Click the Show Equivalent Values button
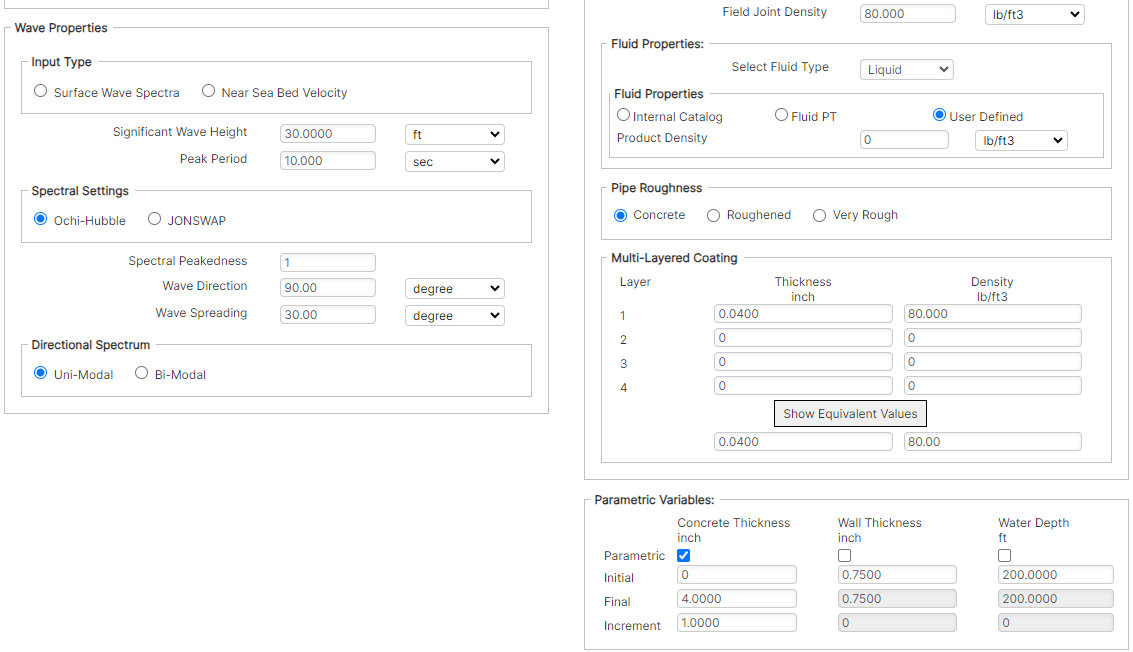The image size is (1133, 652). coord(849,413)
